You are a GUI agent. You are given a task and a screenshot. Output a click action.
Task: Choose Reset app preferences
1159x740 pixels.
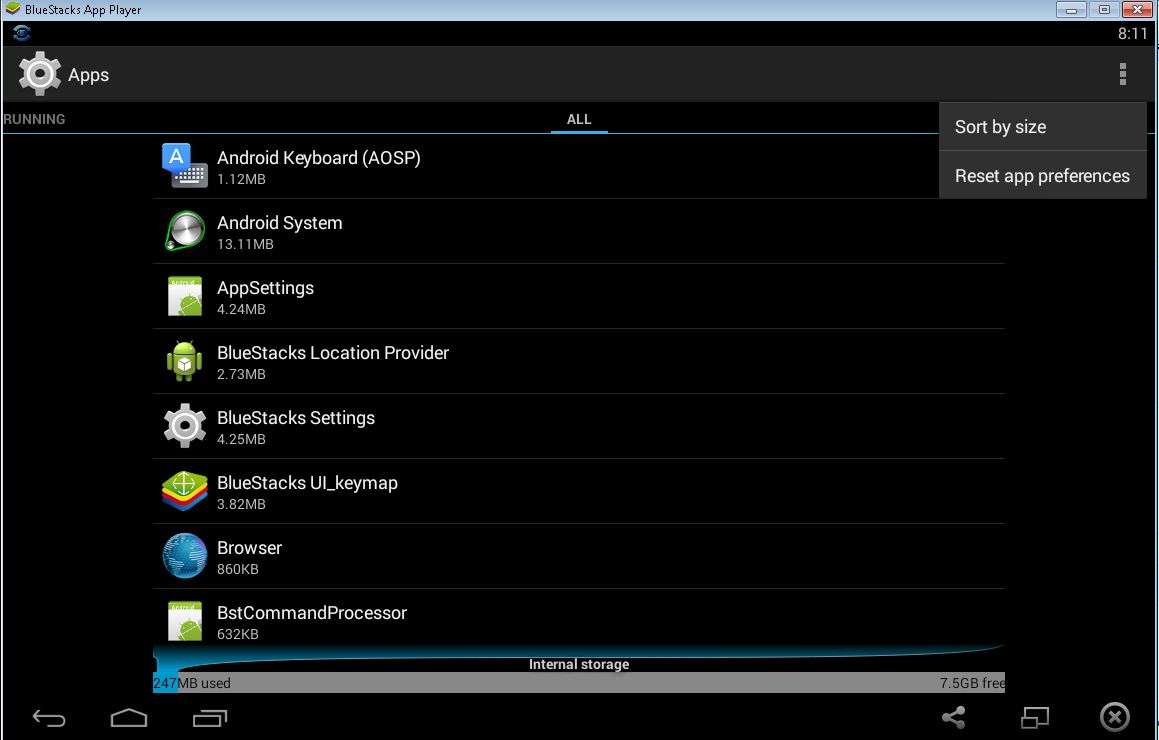pos(1042,176)
